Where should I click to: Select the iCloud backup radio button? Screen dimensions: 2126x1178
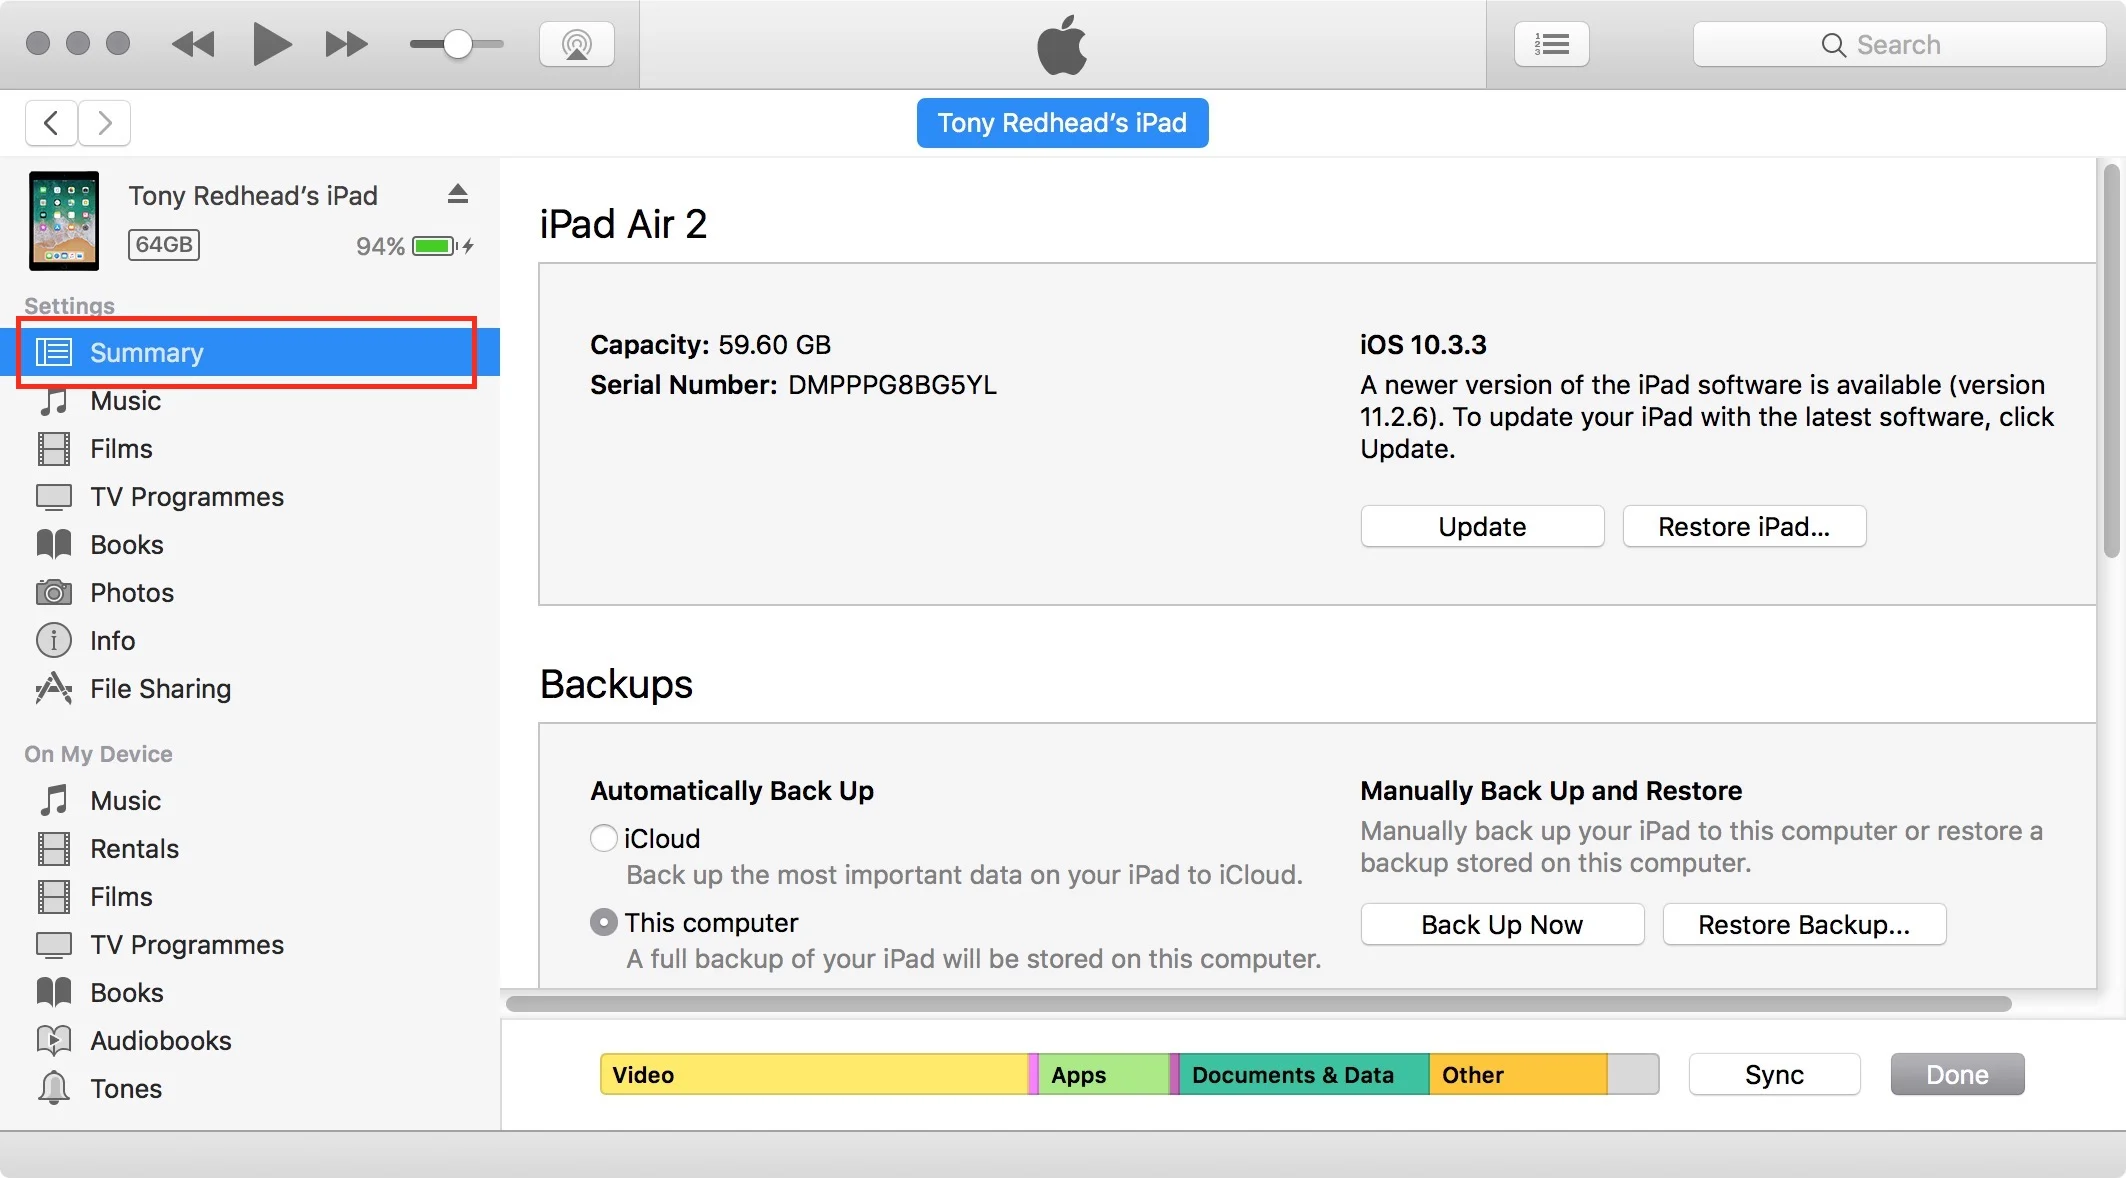click(604, 838)
